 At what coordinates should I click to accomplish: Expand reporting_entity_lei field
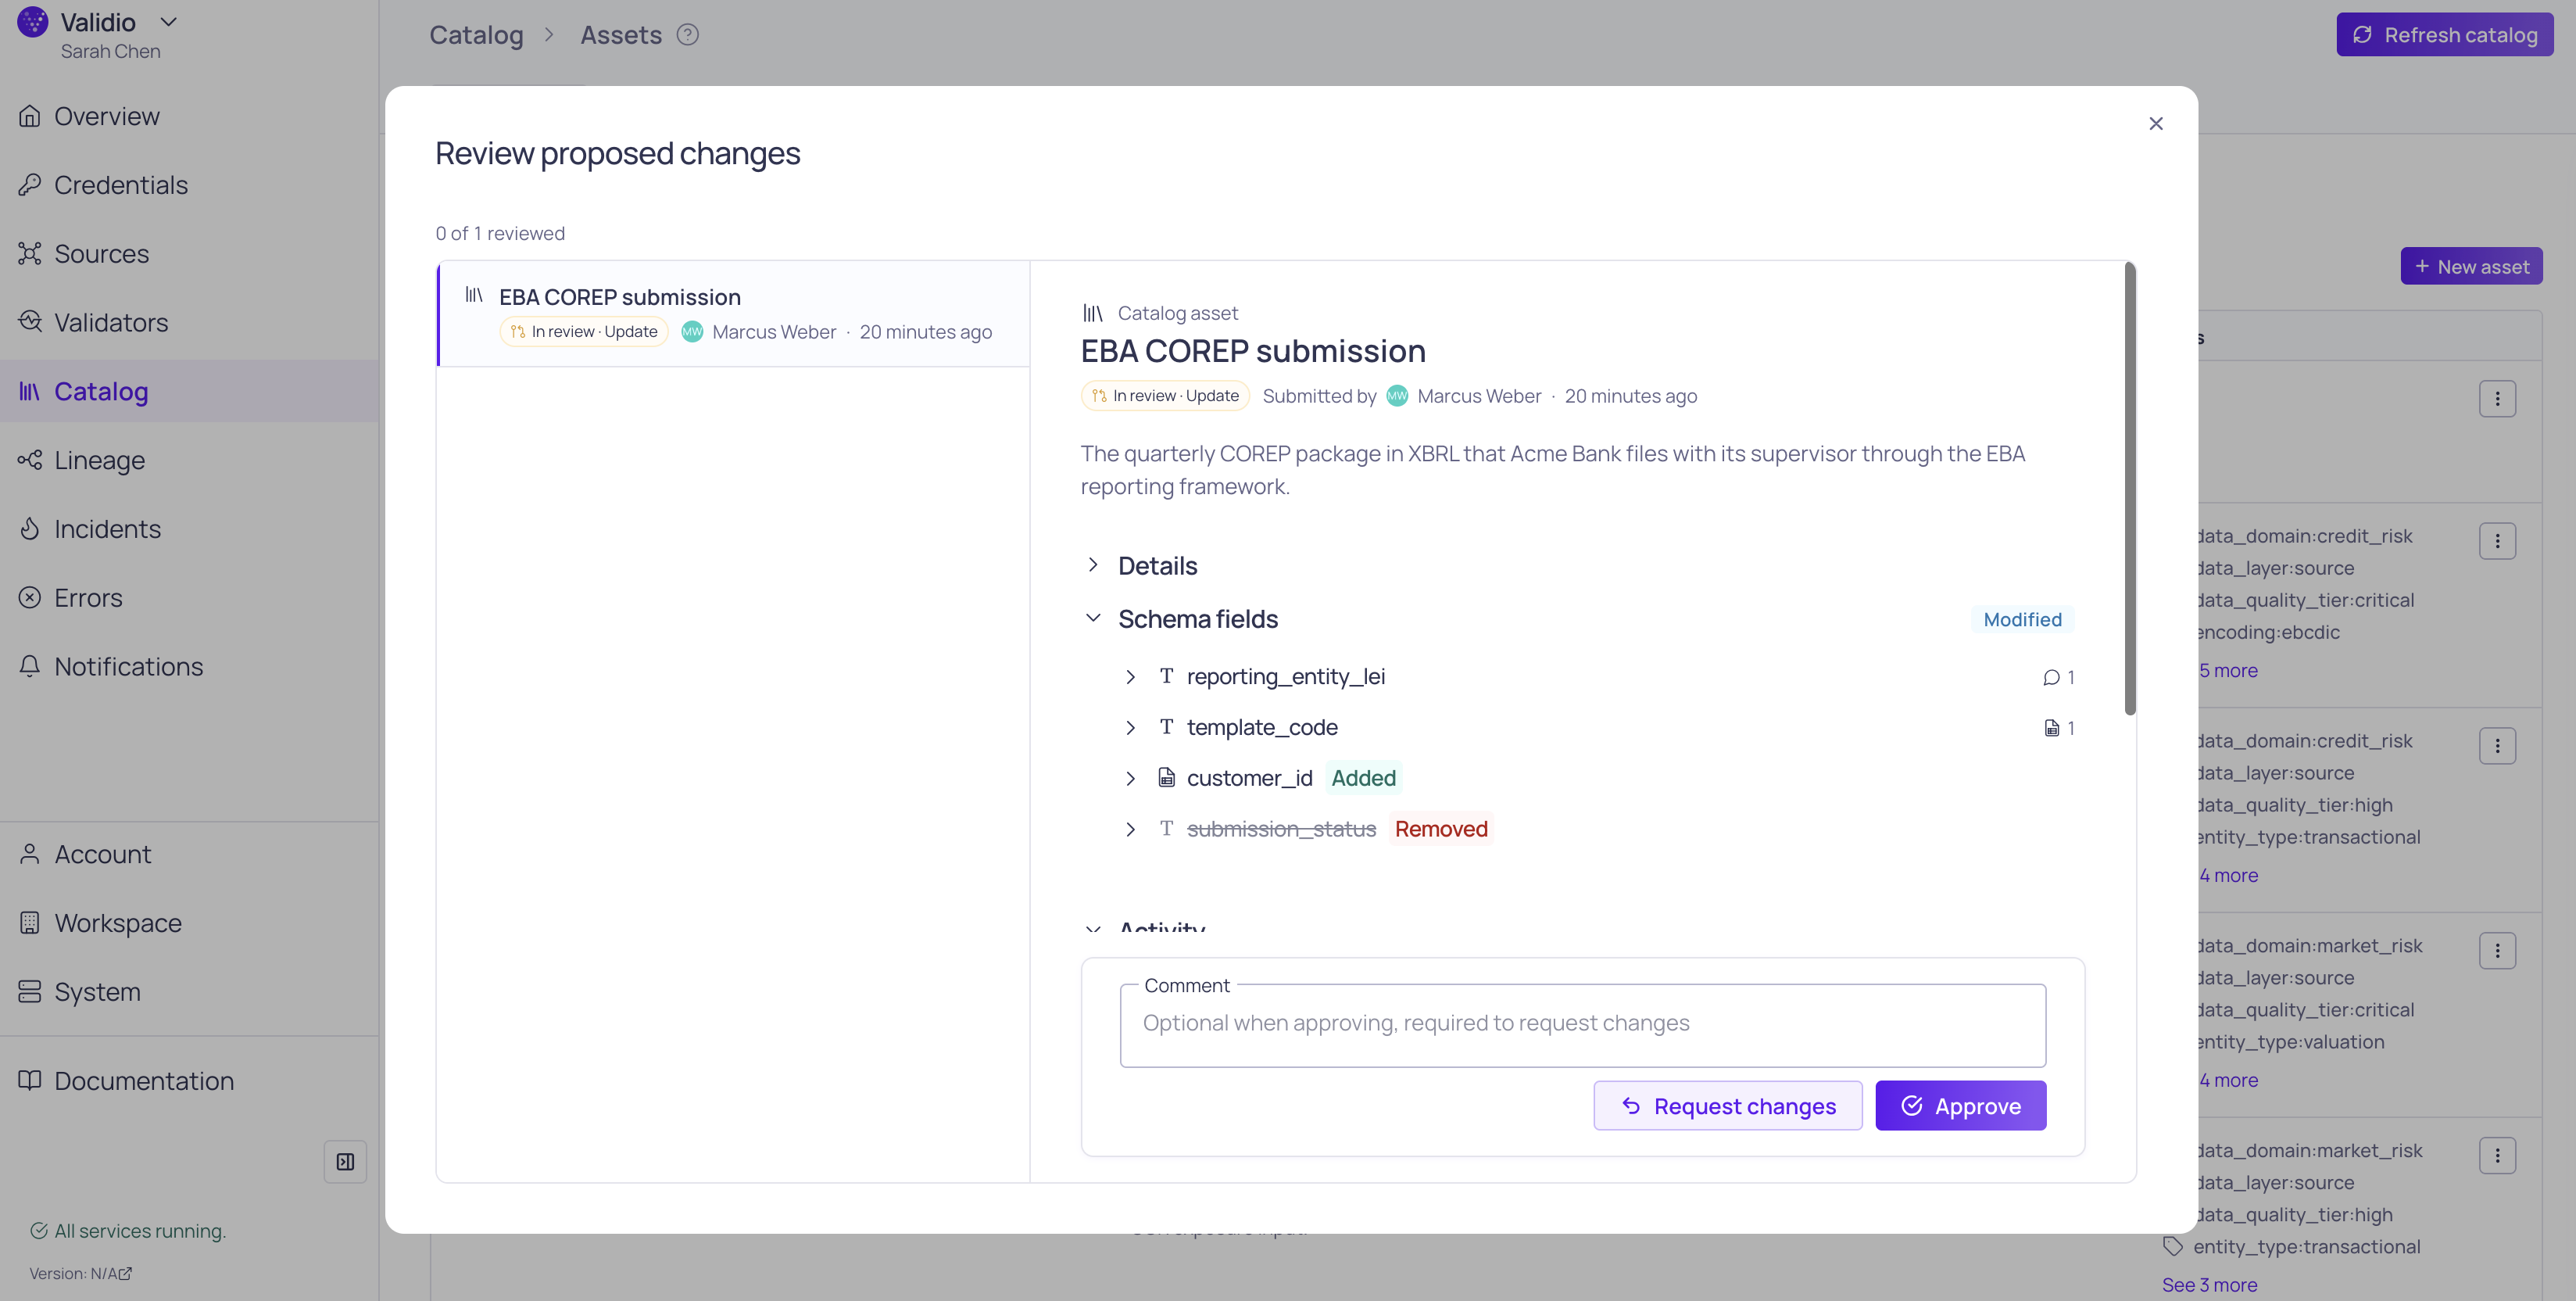point(1130,677)
